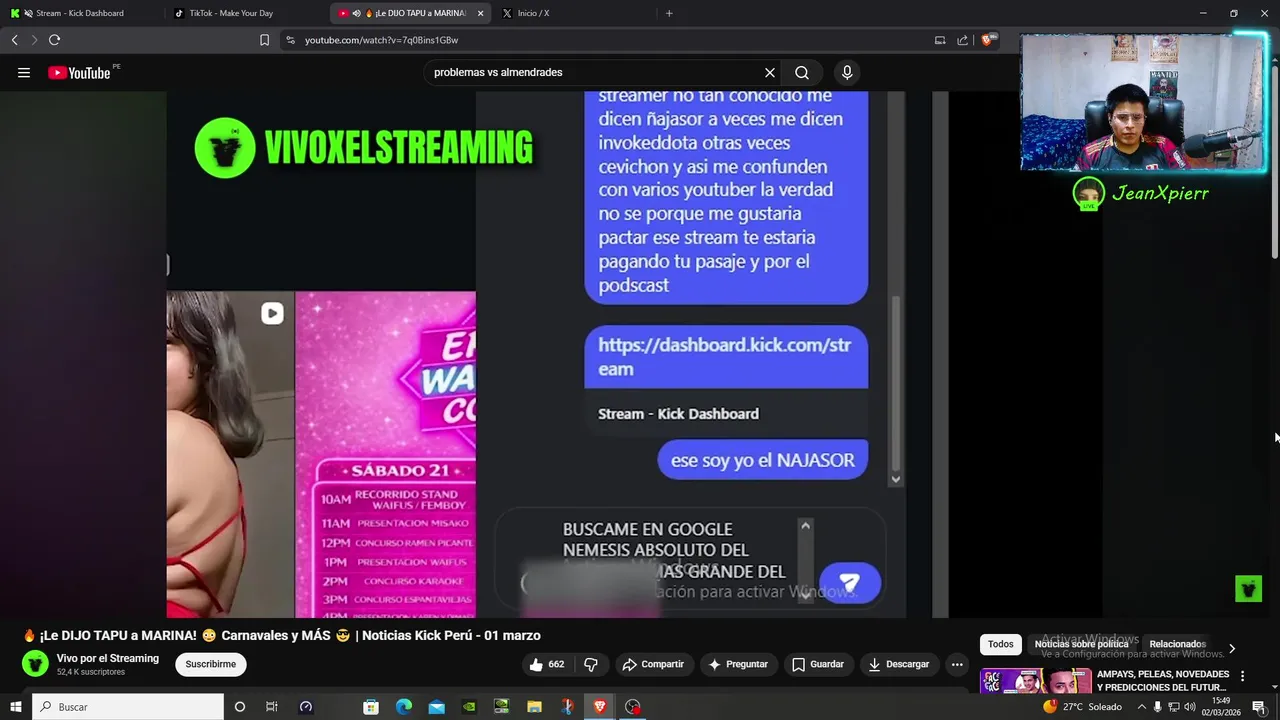The height and width of the screenshot is (720, 1280).
Task: Save video with the Guardar button
Action: [x=818, y=664]
